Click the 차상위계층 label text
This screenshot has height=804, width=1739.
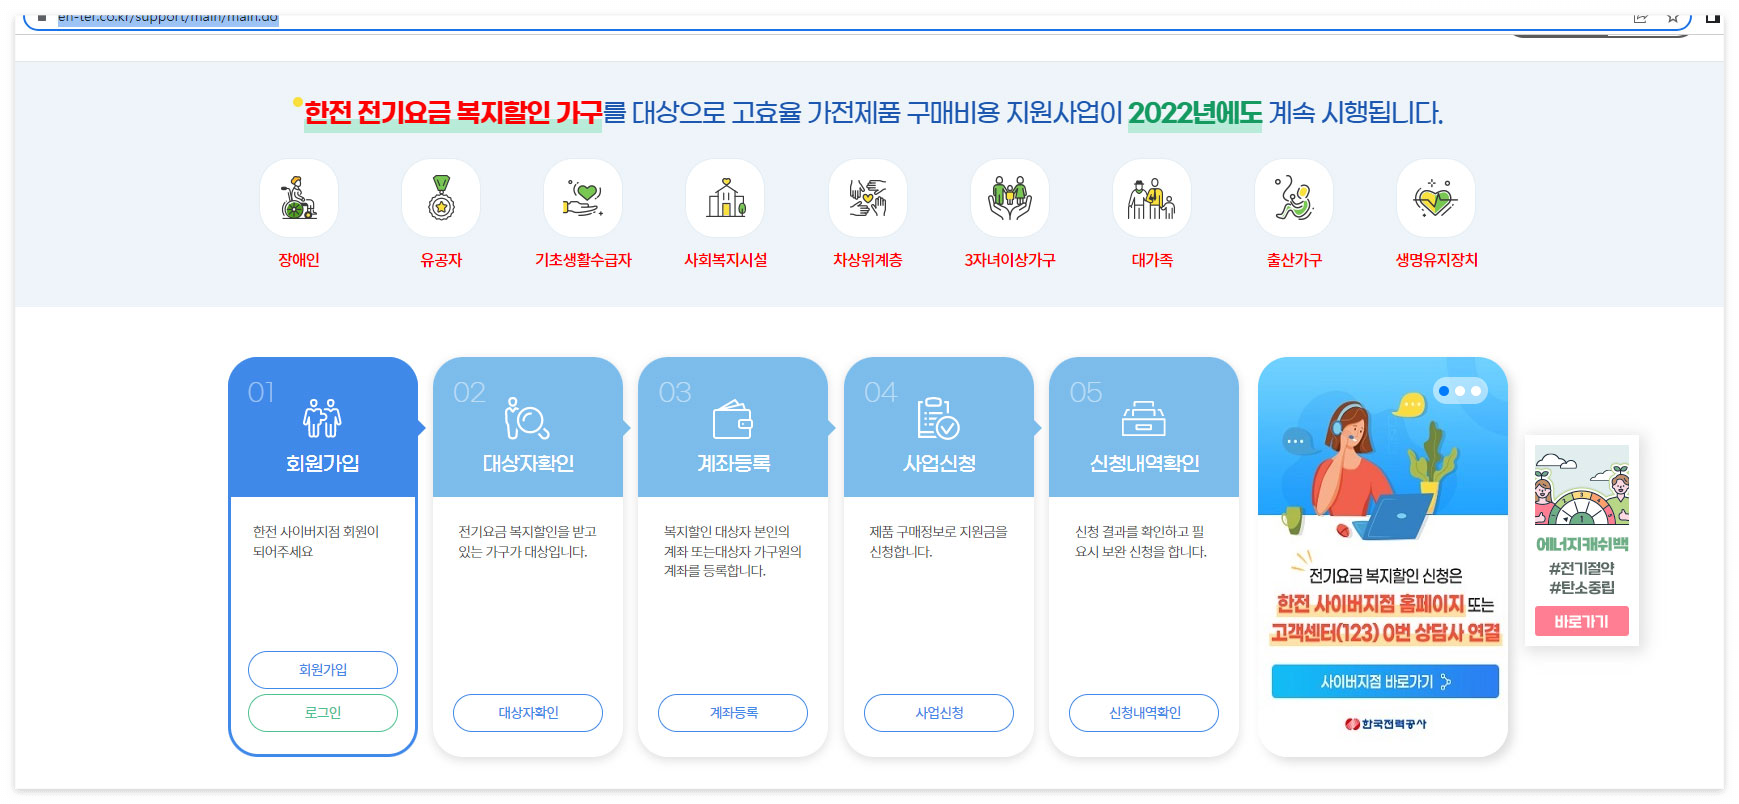(868, 260)
